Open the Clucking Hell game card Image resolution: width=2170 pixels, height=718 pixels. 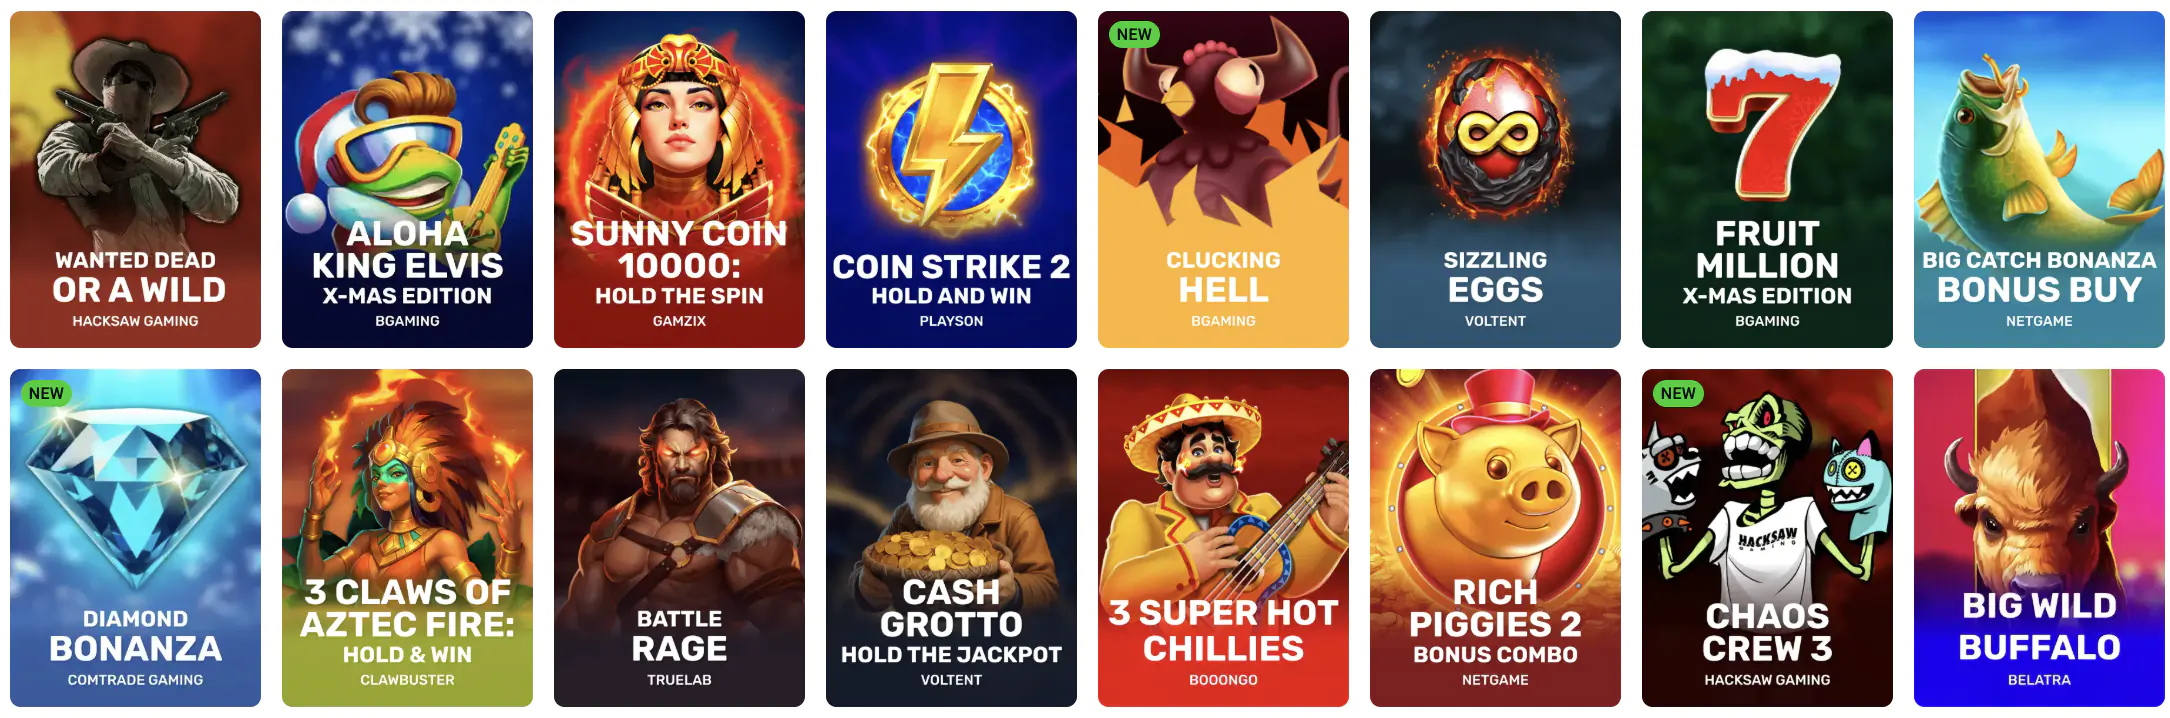pyautogui.click(x=1223, y=180)
